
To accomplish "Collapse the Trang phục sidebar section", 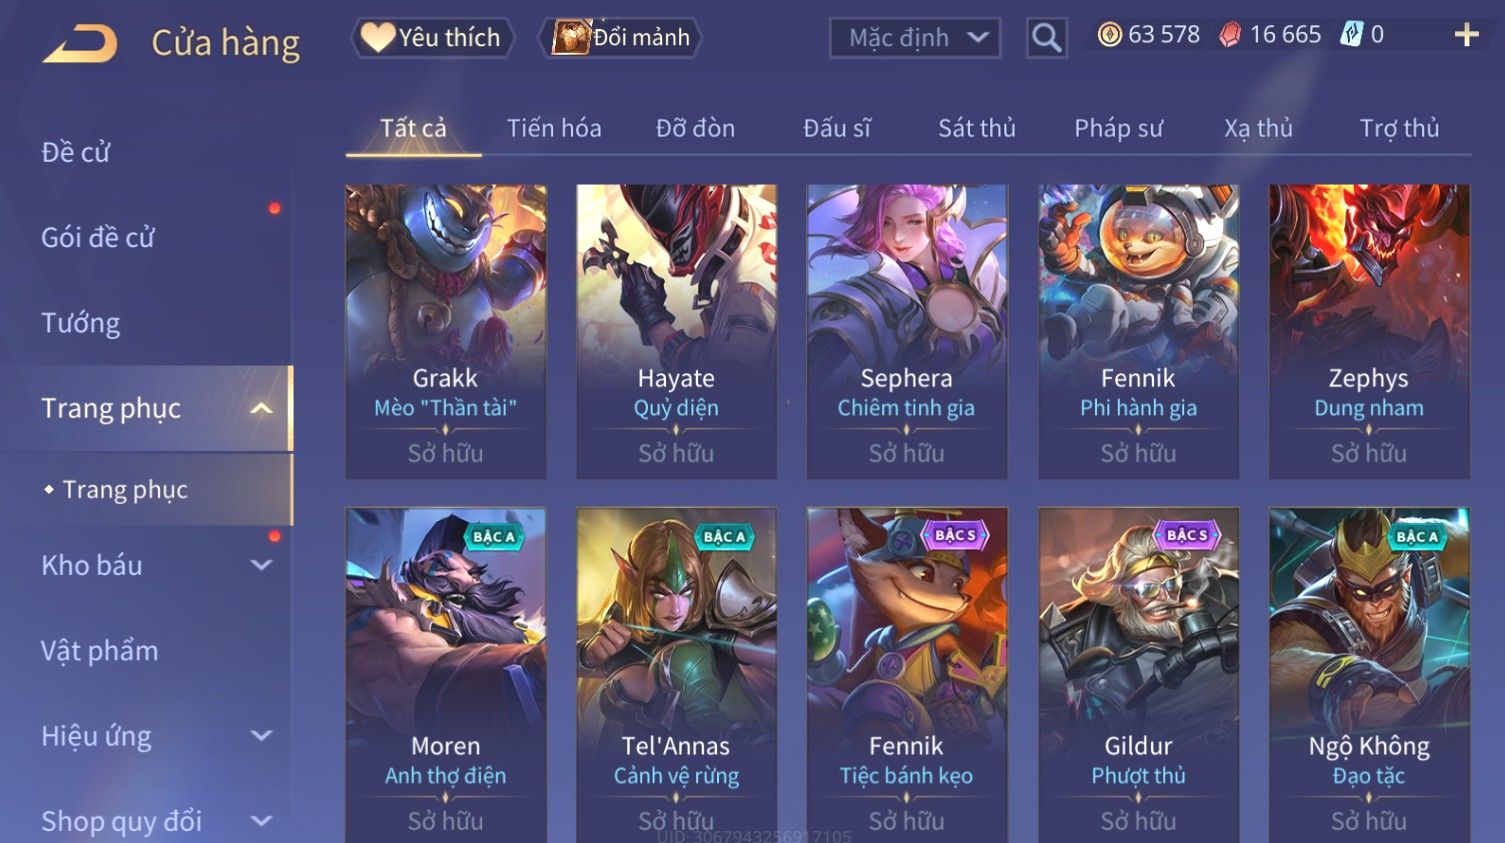I will point(261,408).
